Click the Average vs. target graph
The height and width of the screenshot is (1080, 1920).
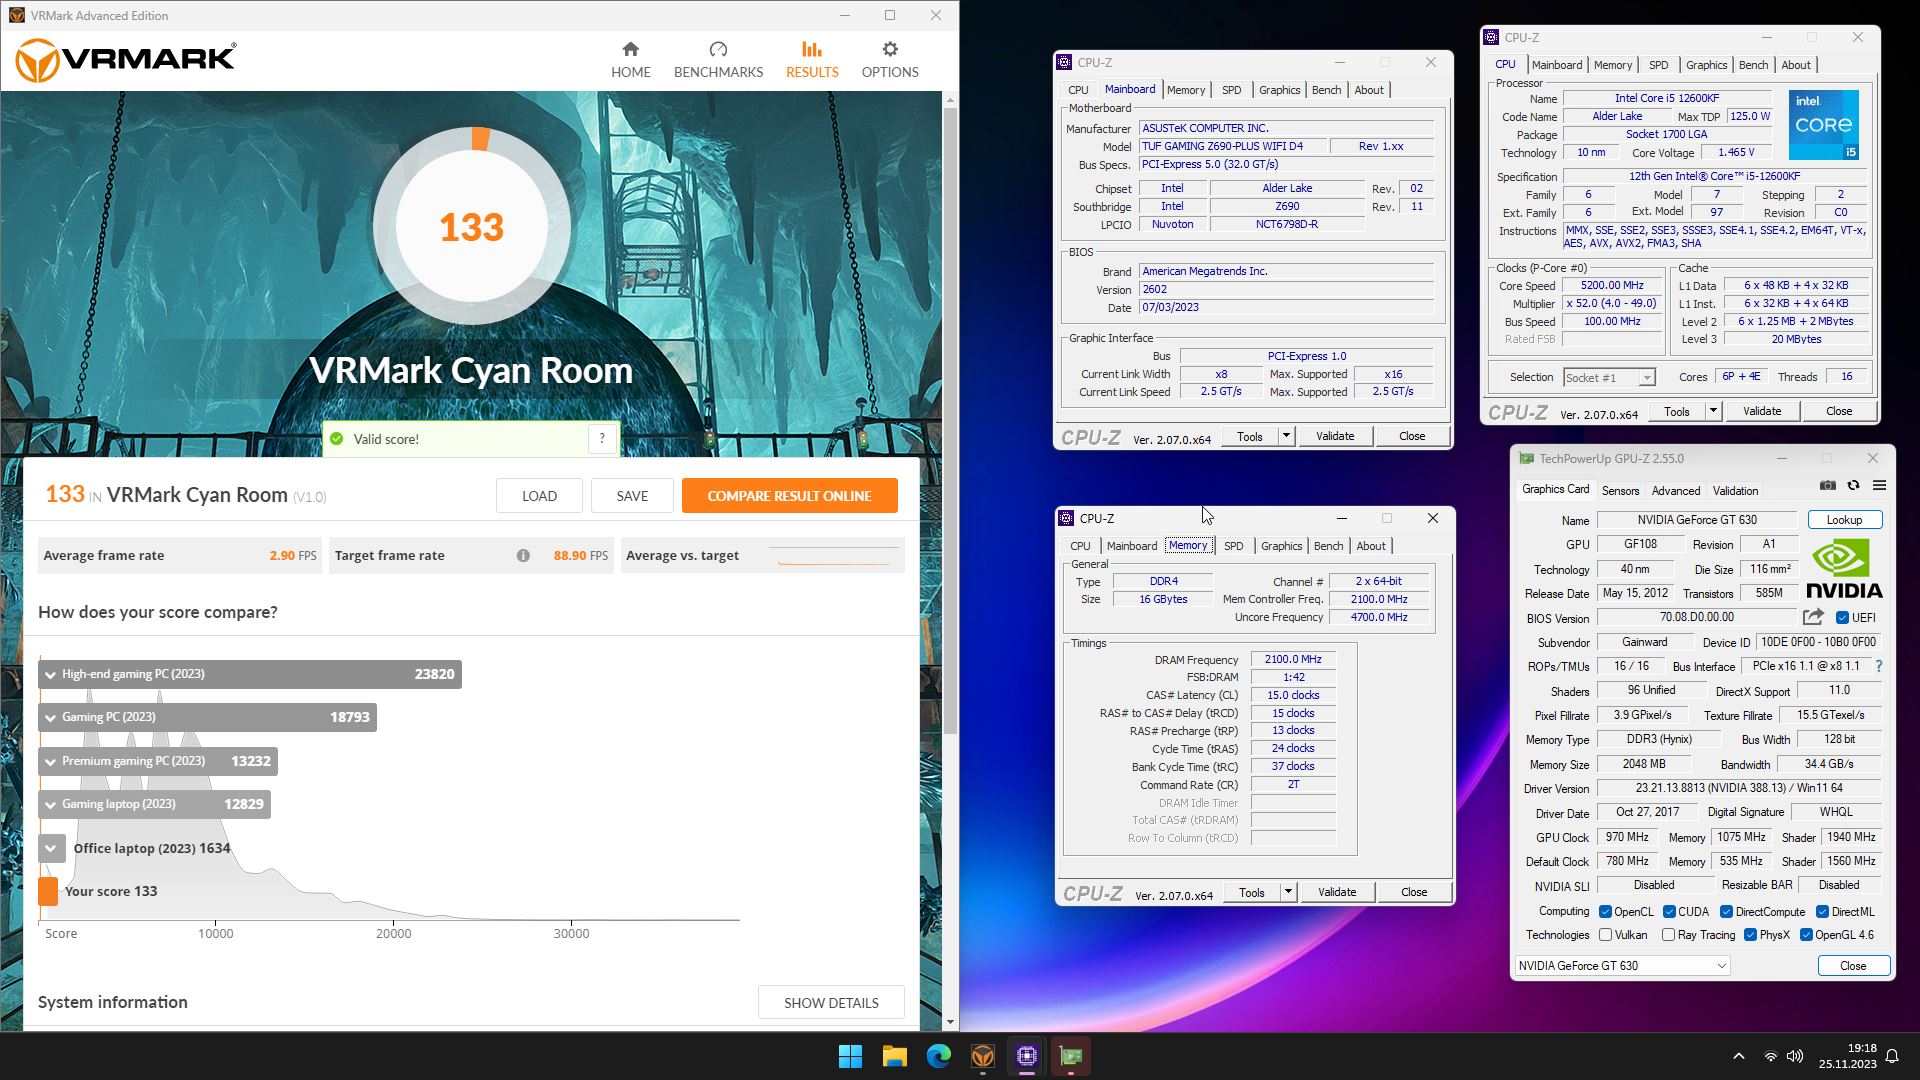click(x=834, y=556)
